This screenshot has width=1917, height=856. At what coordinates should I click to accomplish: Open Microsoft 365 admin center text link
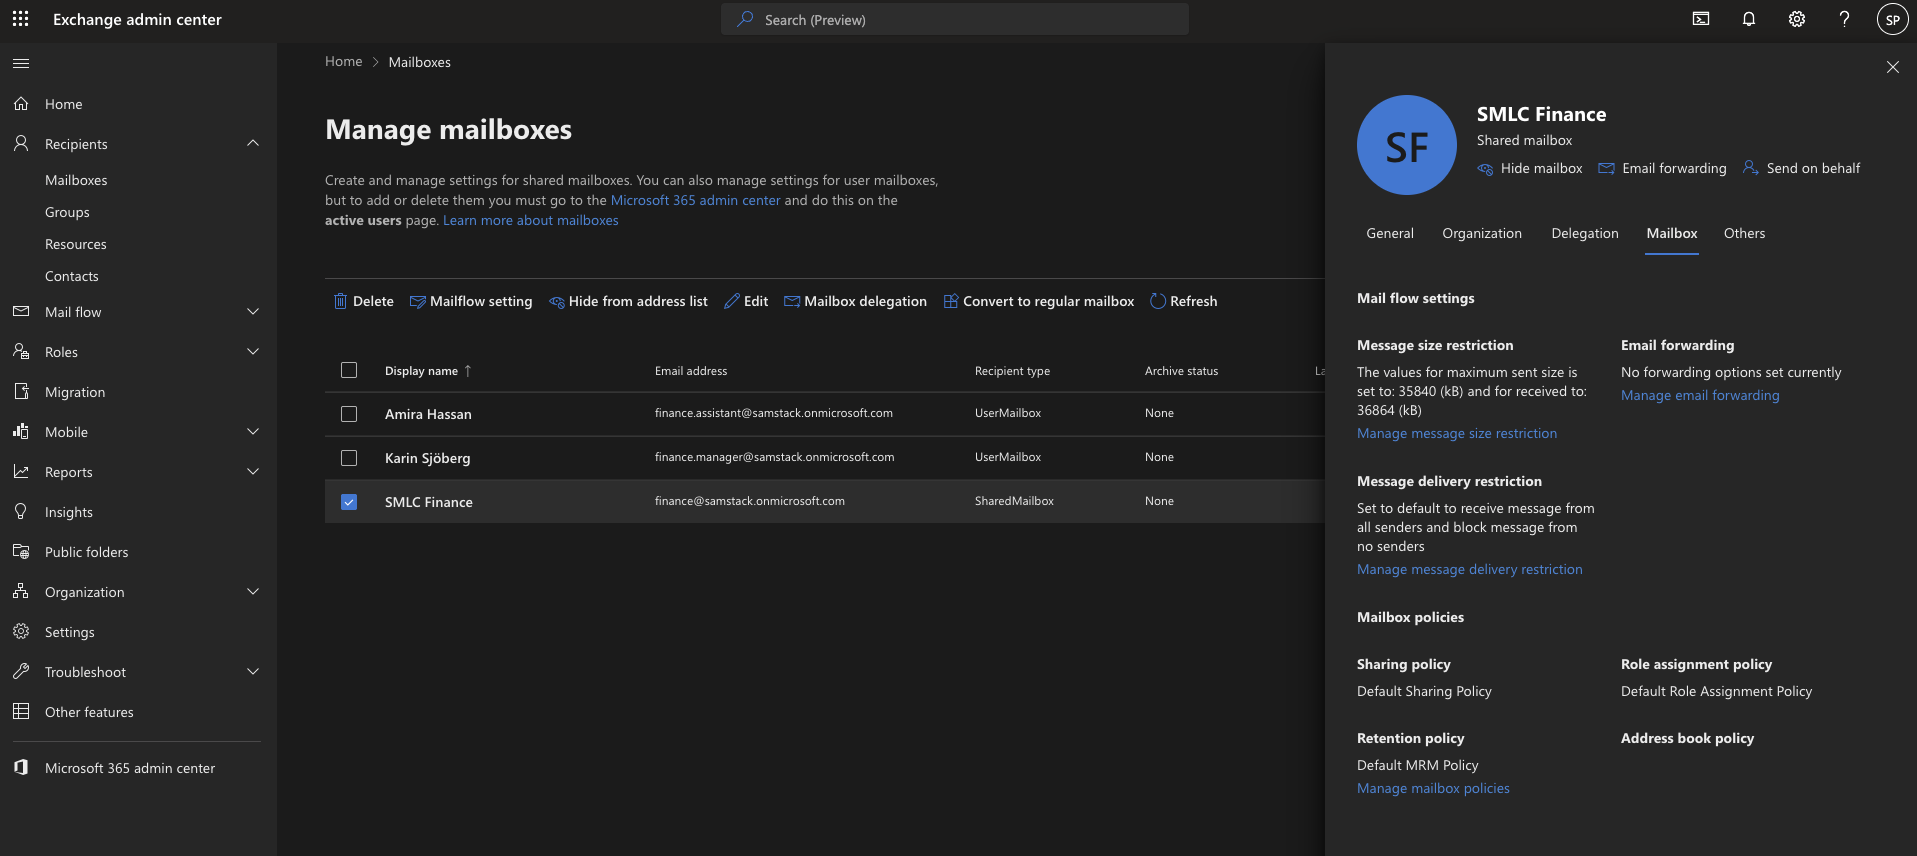(x=695, y=200)
